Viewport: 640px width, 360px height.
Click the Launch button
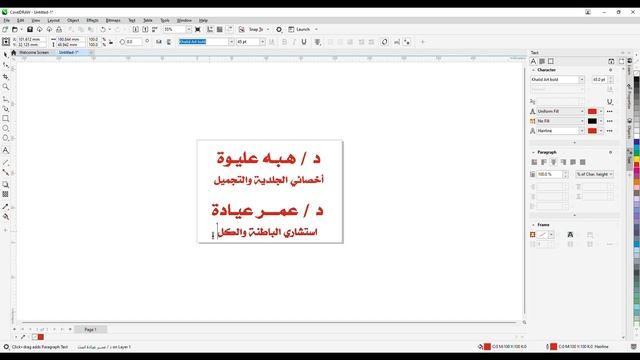click(x=299, y=29)
